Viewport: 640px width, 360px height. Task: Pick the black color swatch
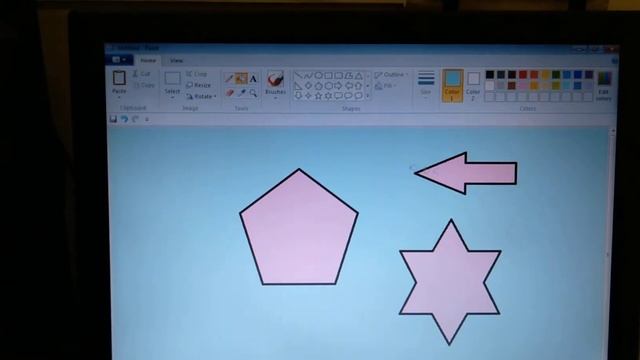point(490,74)
